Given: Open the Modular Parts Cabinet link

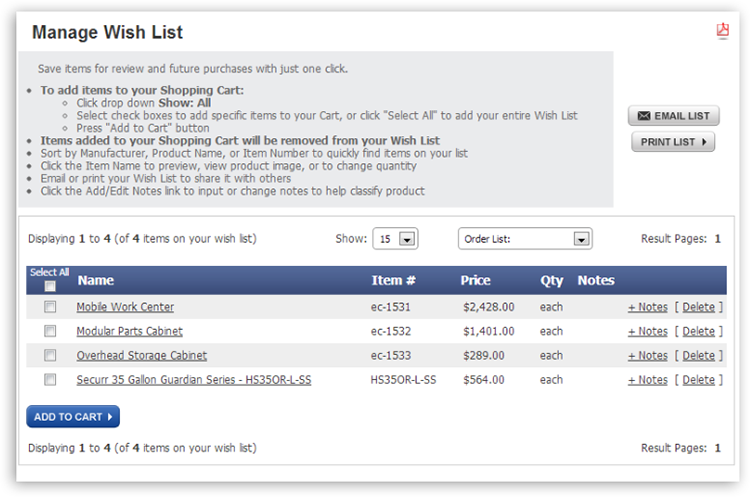Looking at the screenshot, I should (x=129, y=331).
